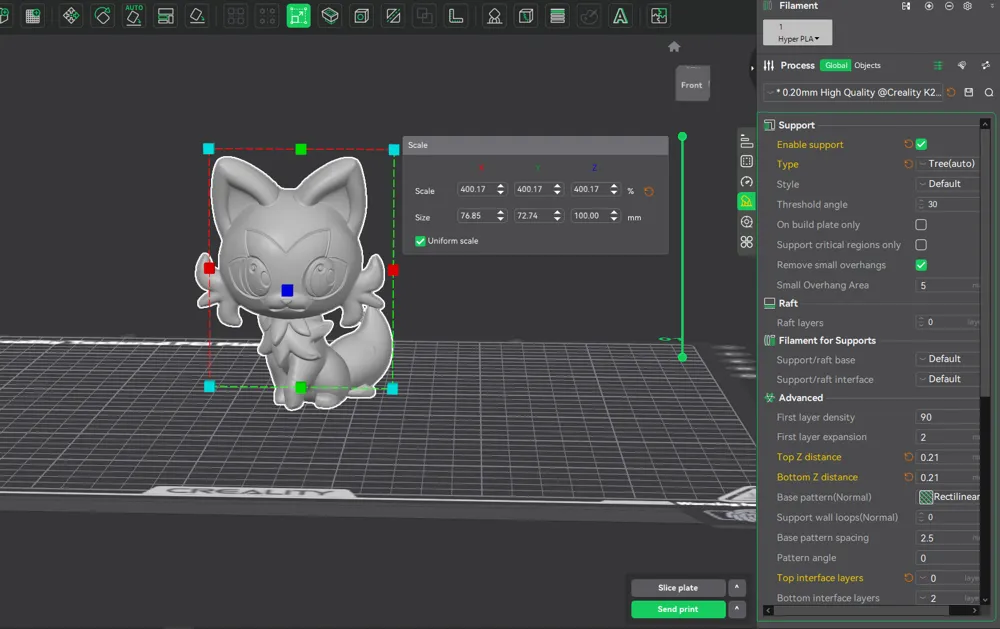Click the green layer slider bottom handle
The height and width of the screenshot is (629, 1000).
pos(682,357)
